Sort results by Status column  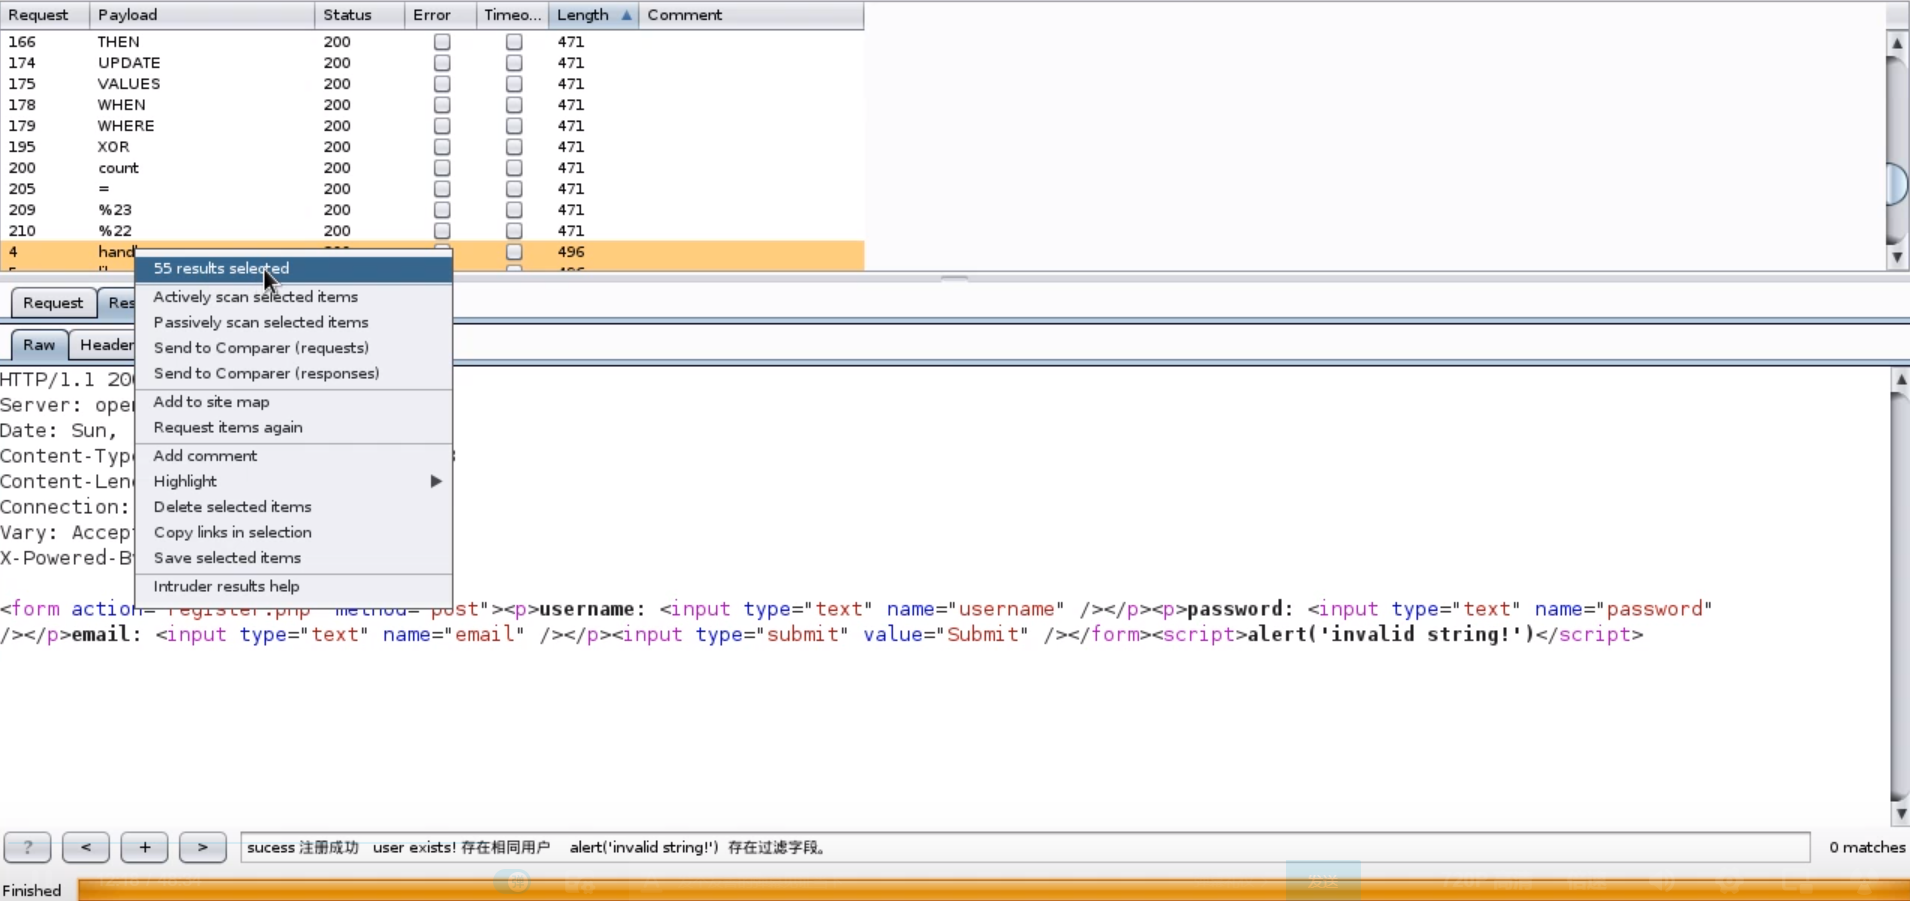[x=359, y=15]
